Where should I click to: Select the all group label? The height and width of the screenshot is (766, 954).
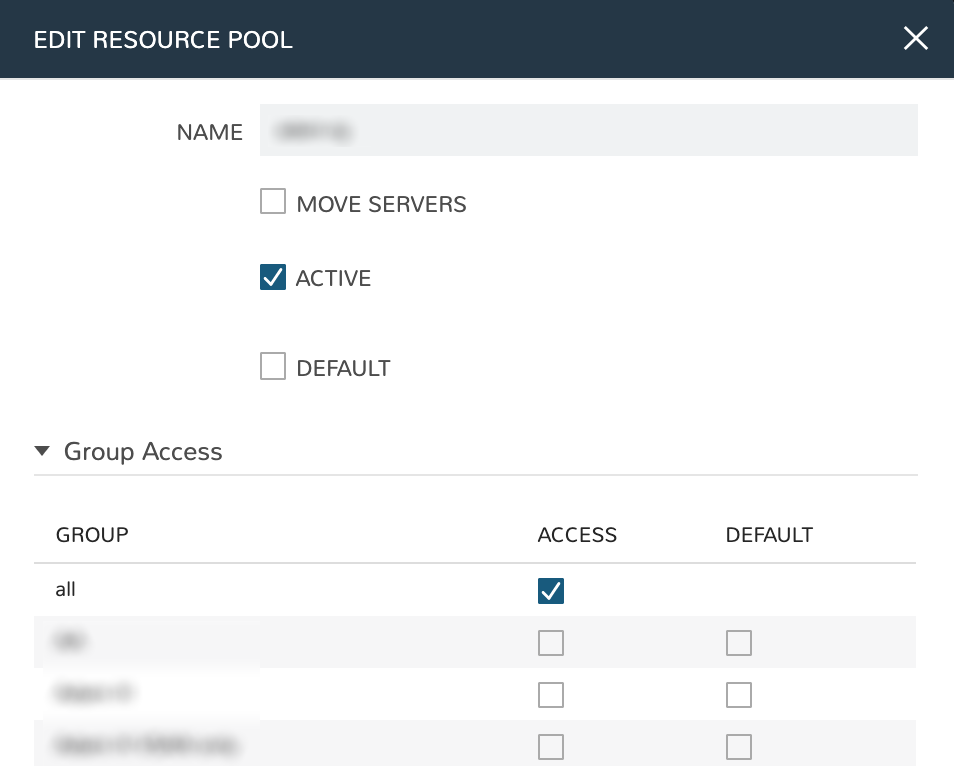click(x=65, y=589)
